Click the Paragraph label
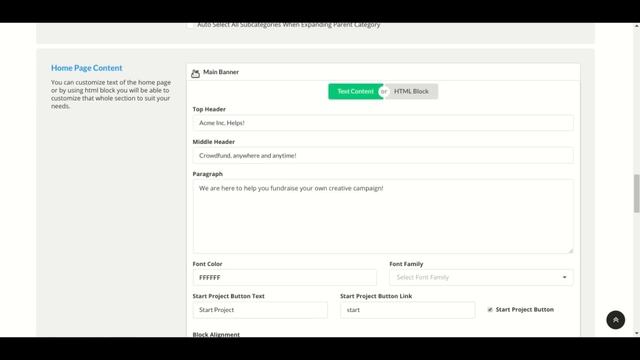Screen dimensions: 640x360 pyautogui.click(x=207, y=174)
